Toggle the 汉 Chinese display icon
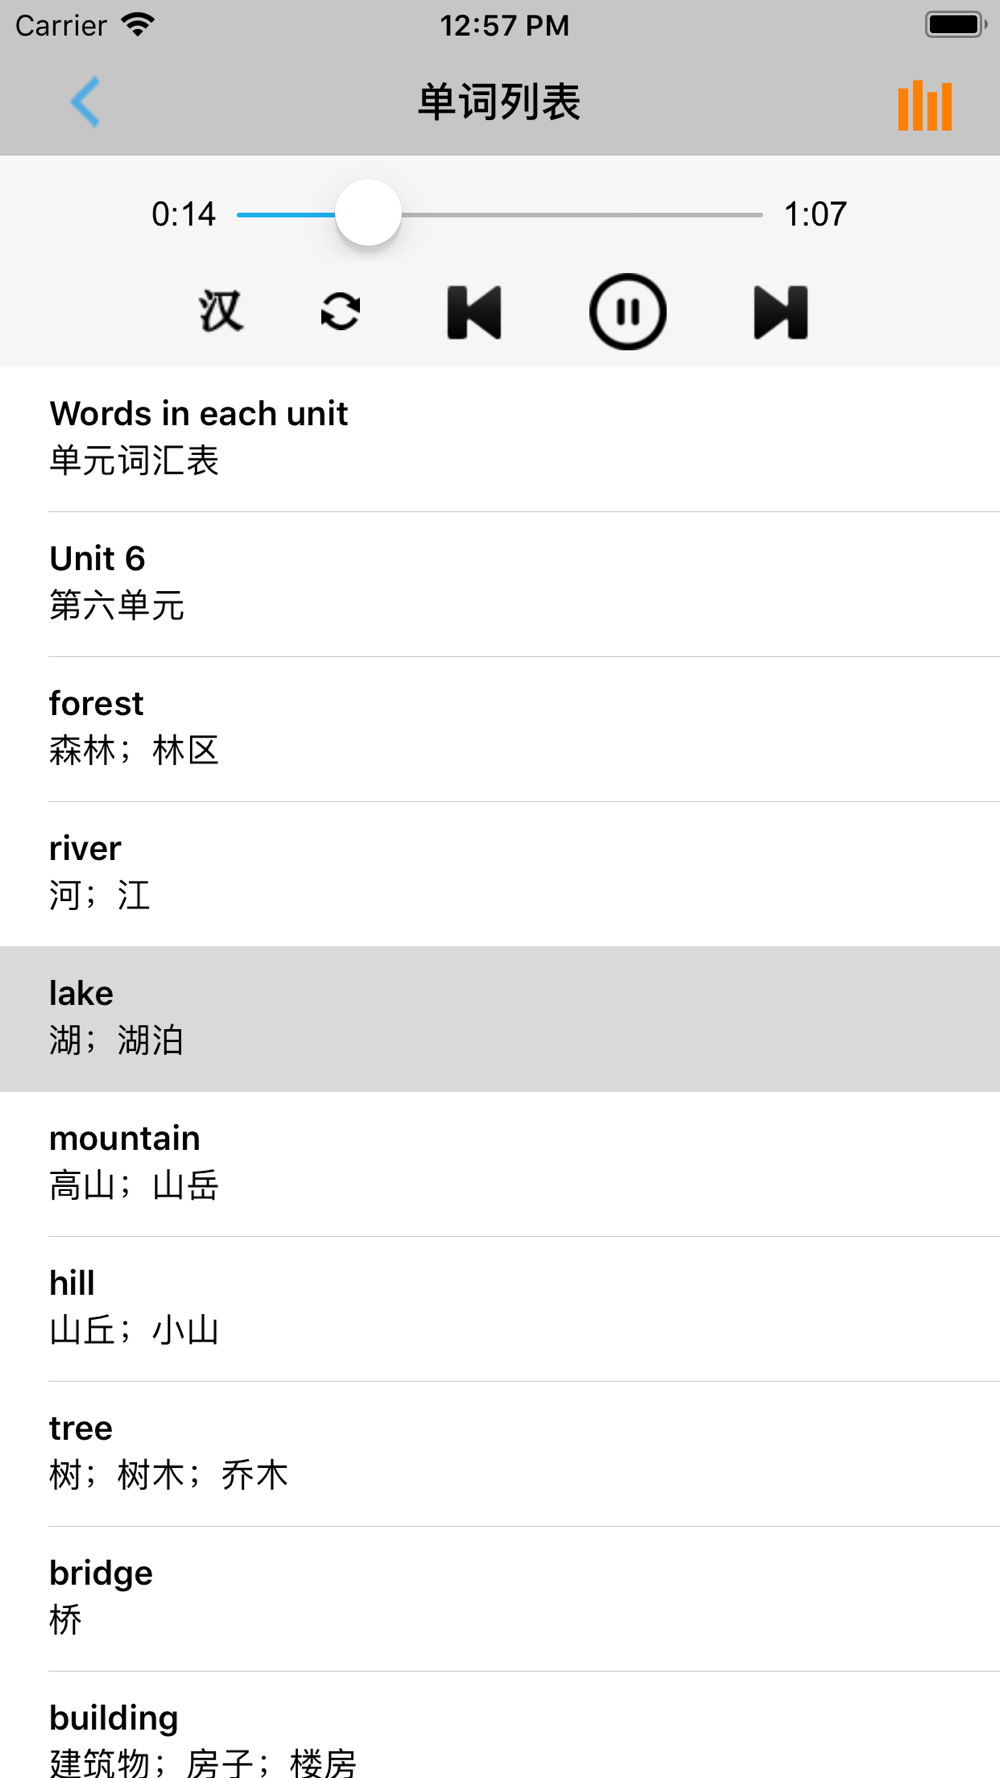Screen dimensions: 1000x1778 (x=220, y=312)
